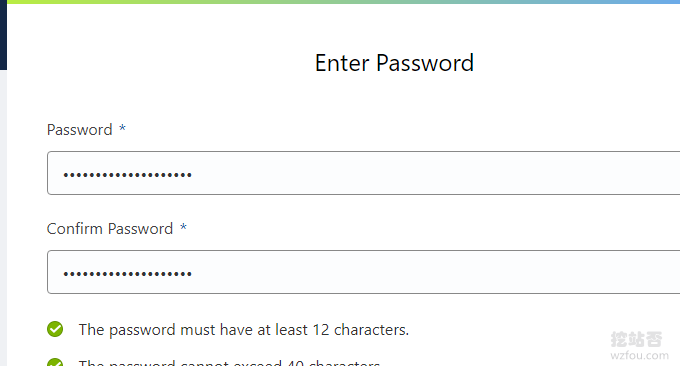Focus the Password input field

363,173
